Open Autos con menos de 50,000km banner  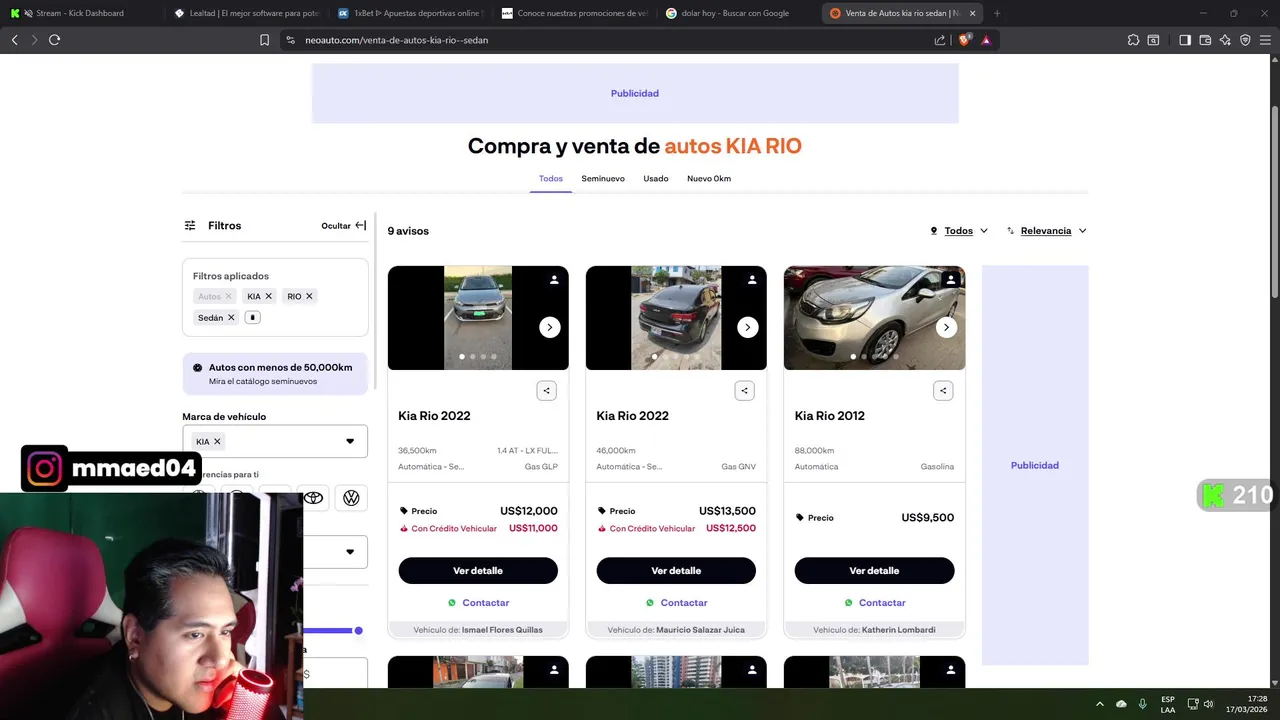click(x=275, y=373)
